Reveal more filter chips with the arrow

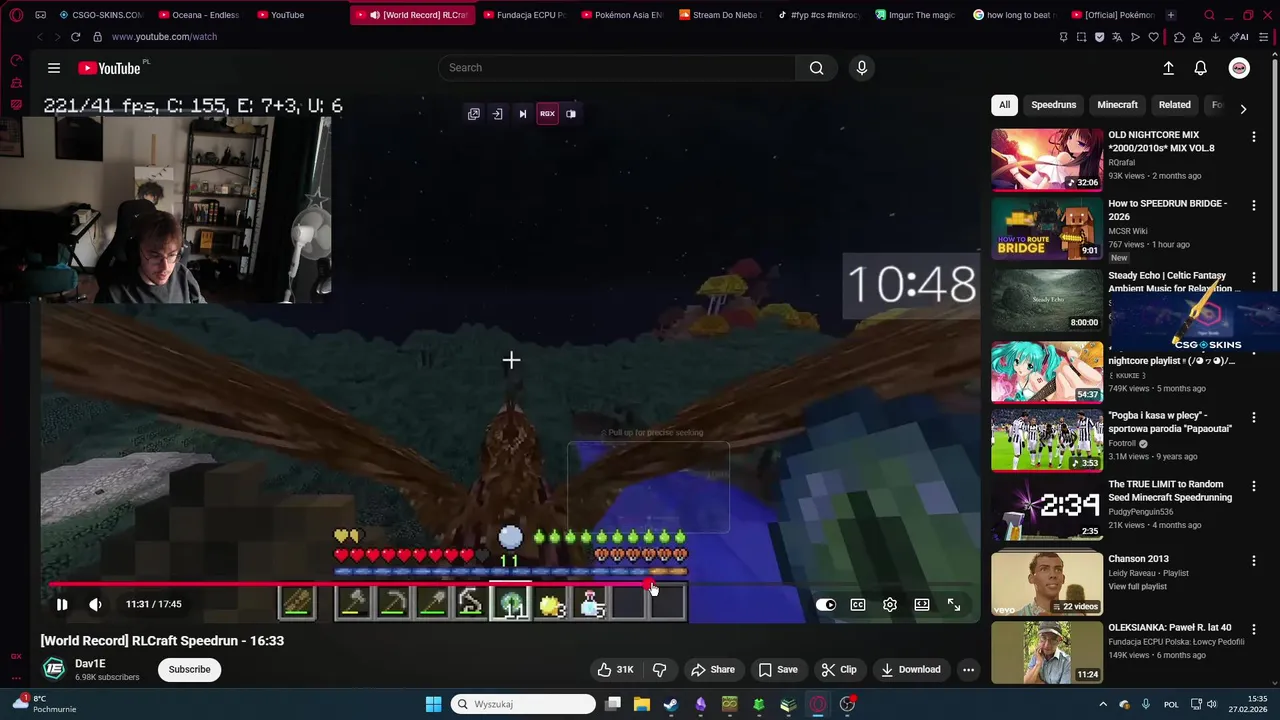coord(1243,108)
